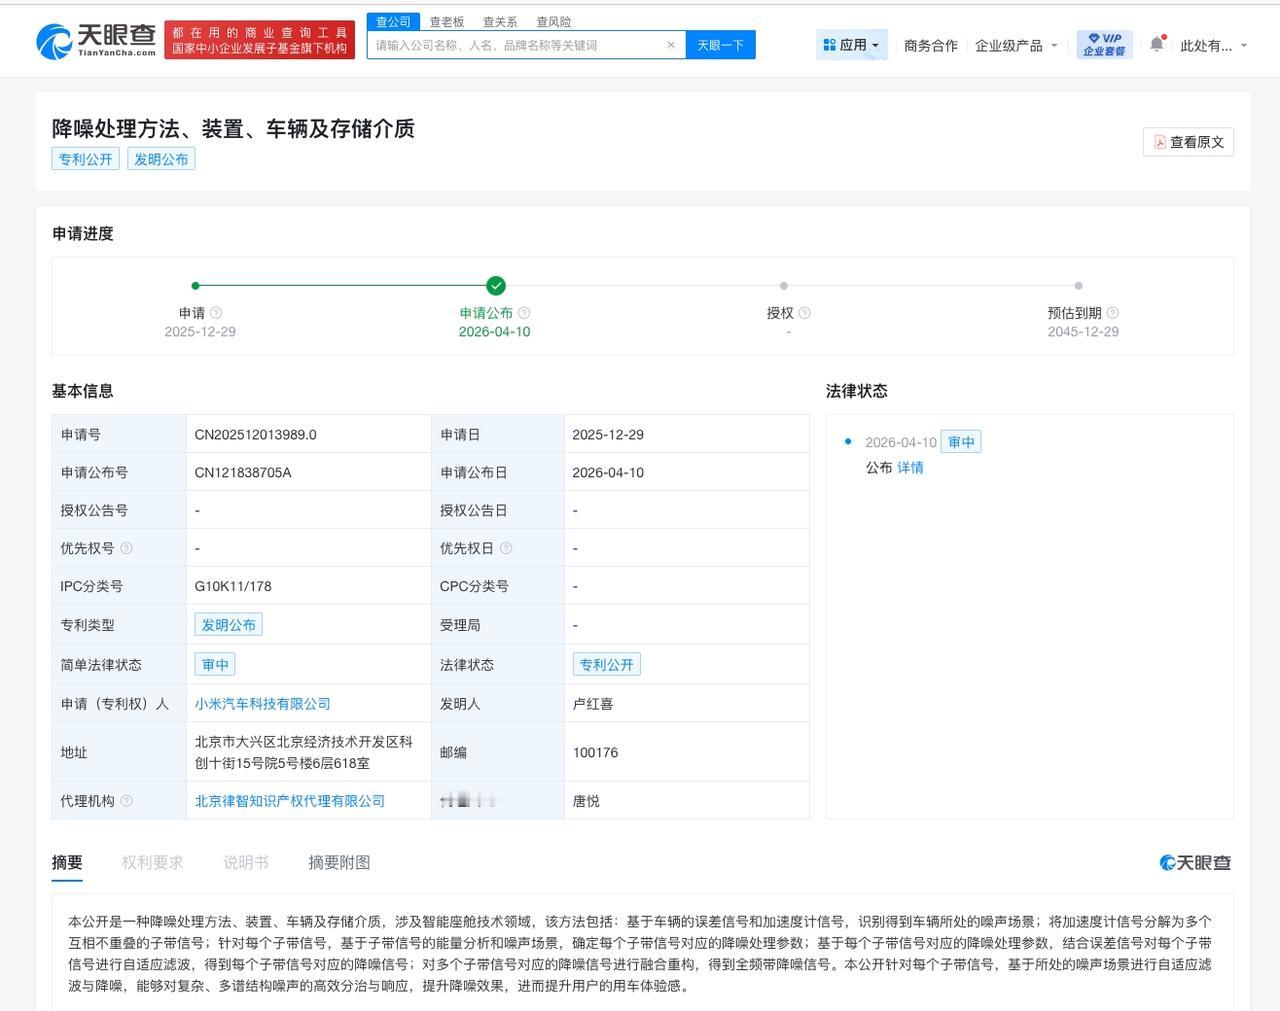Expand the 此处有 dropdown menu
This screenshot has width=1280, height=1011.
tap(1216, 44)
